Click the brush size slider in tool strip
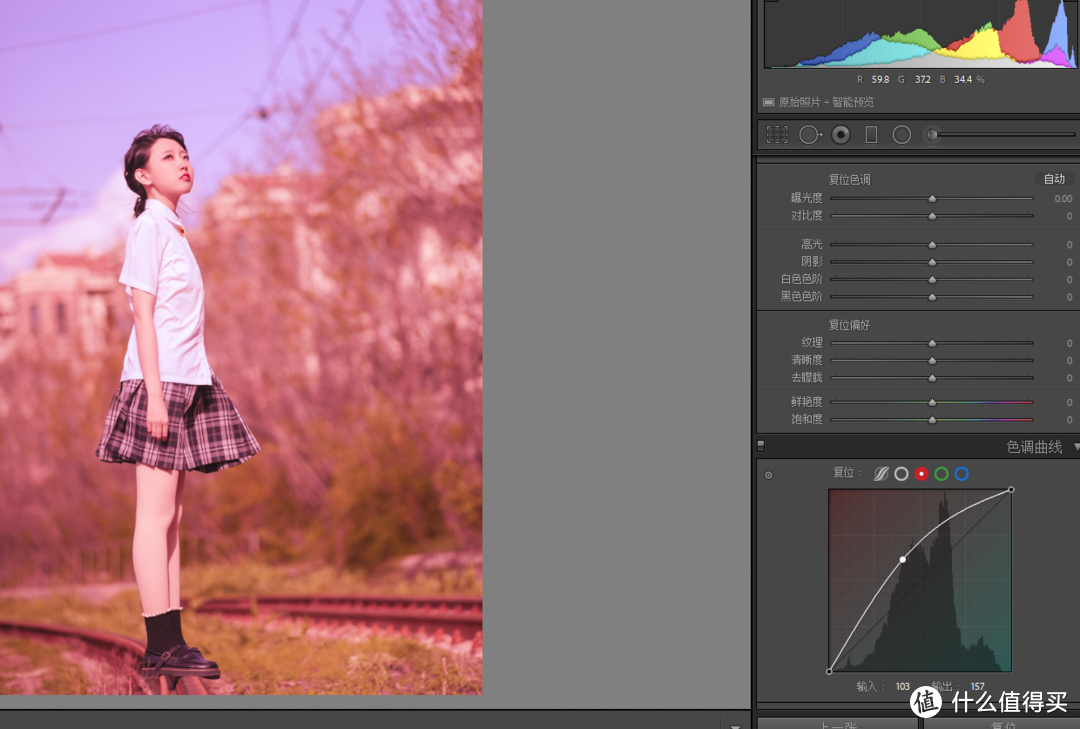Image resolution: width=1080 pixels, height=729 pixels. point(1006,134)
